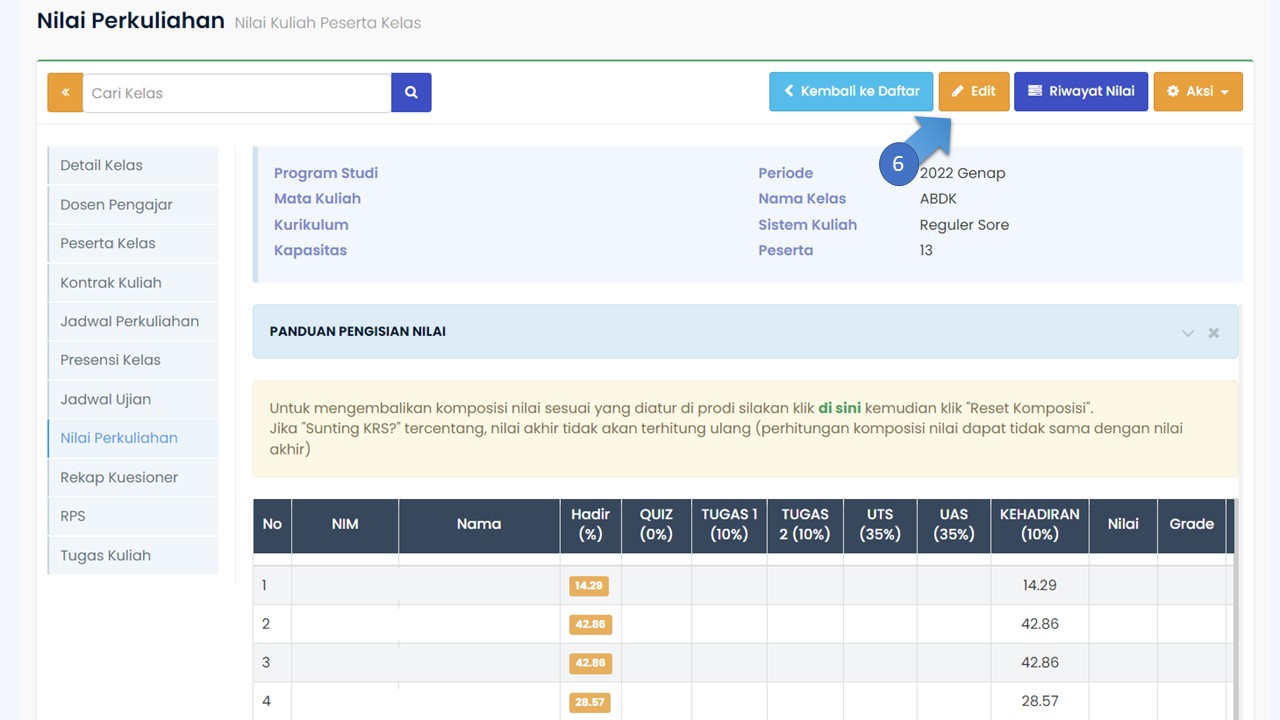The height and width of the screenshot is (720, 1280).
Task: Select Nilai Perkuliahan sidebar item
Action: click(133, 438)
